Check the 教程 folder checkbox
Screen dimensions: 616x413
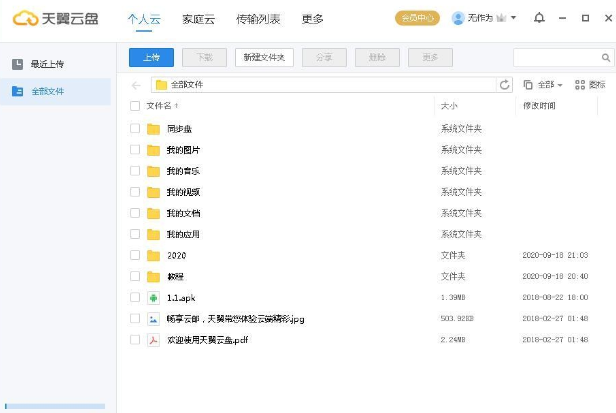click(135, 276)
